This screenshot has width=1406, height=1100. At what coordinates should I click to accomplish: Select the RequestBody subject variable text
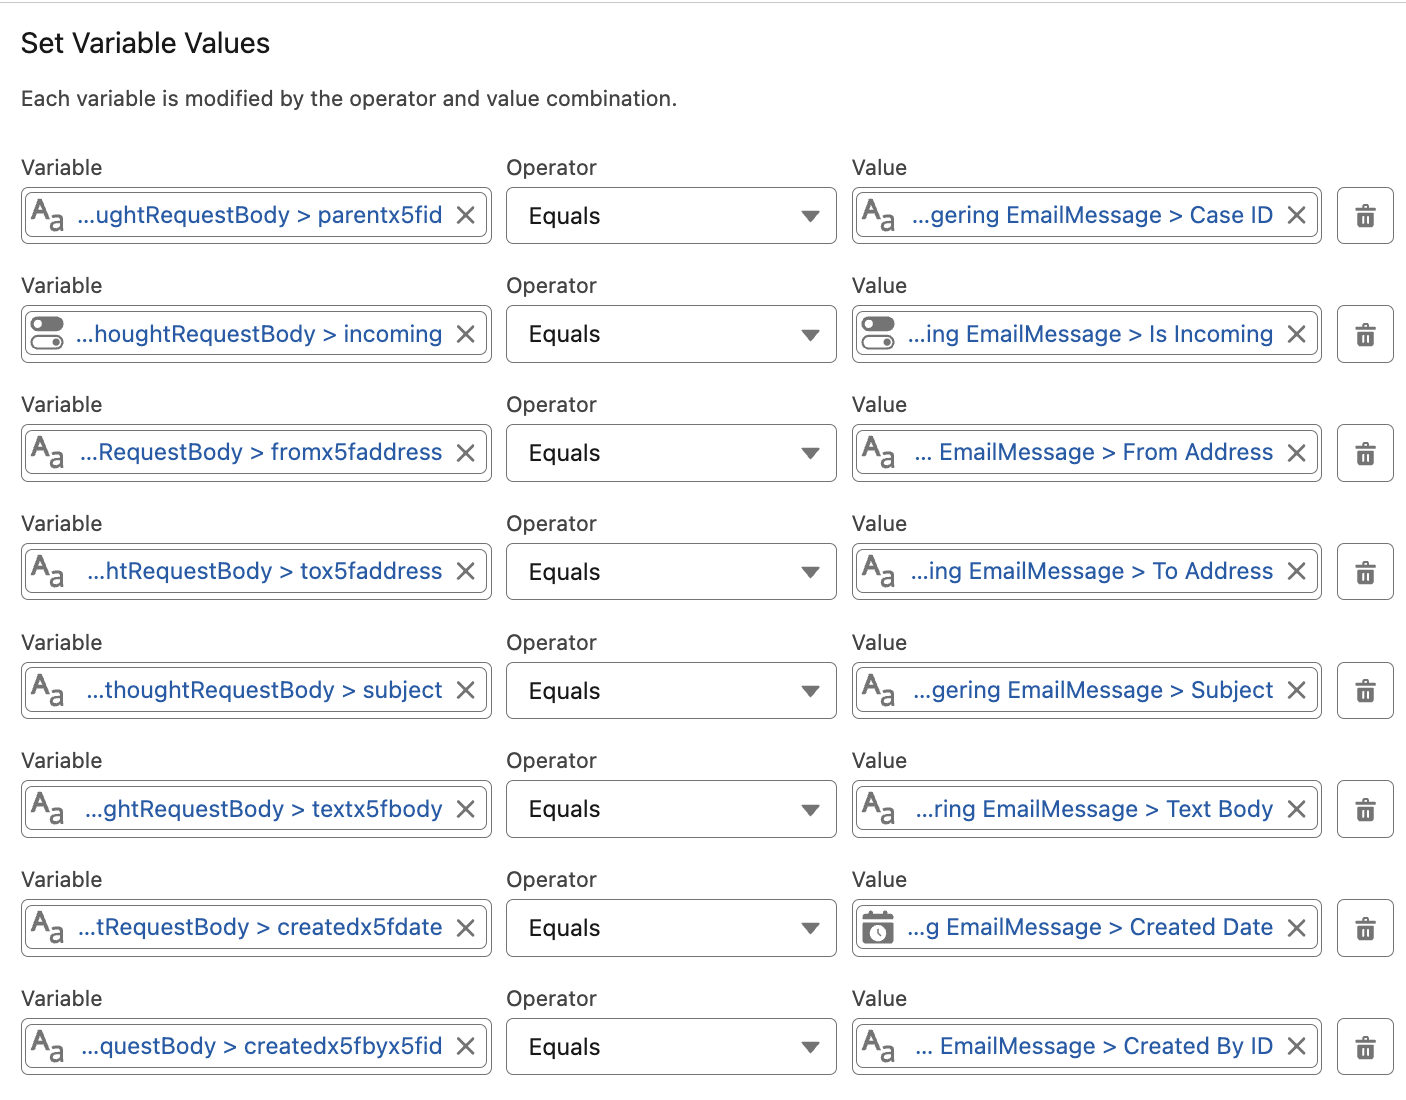[264, 690]
